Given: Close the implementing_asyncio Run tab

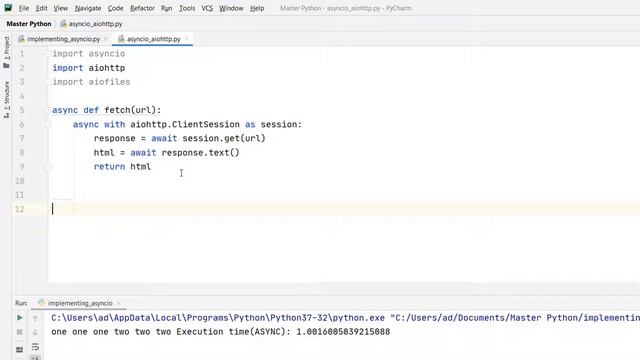Looking at the screenshot, I should click(118, 303).
